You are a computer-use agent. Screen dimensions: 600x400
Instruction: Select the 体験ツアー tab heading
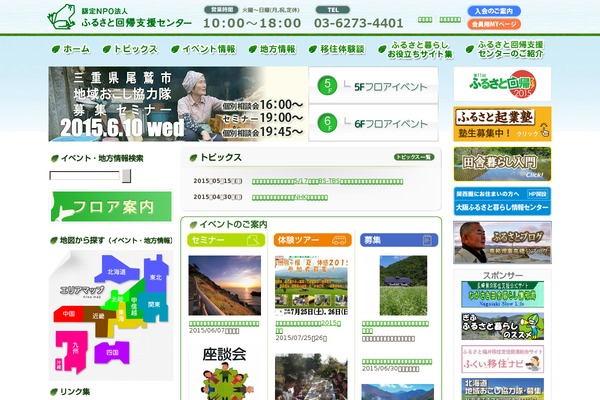(313, 240)
